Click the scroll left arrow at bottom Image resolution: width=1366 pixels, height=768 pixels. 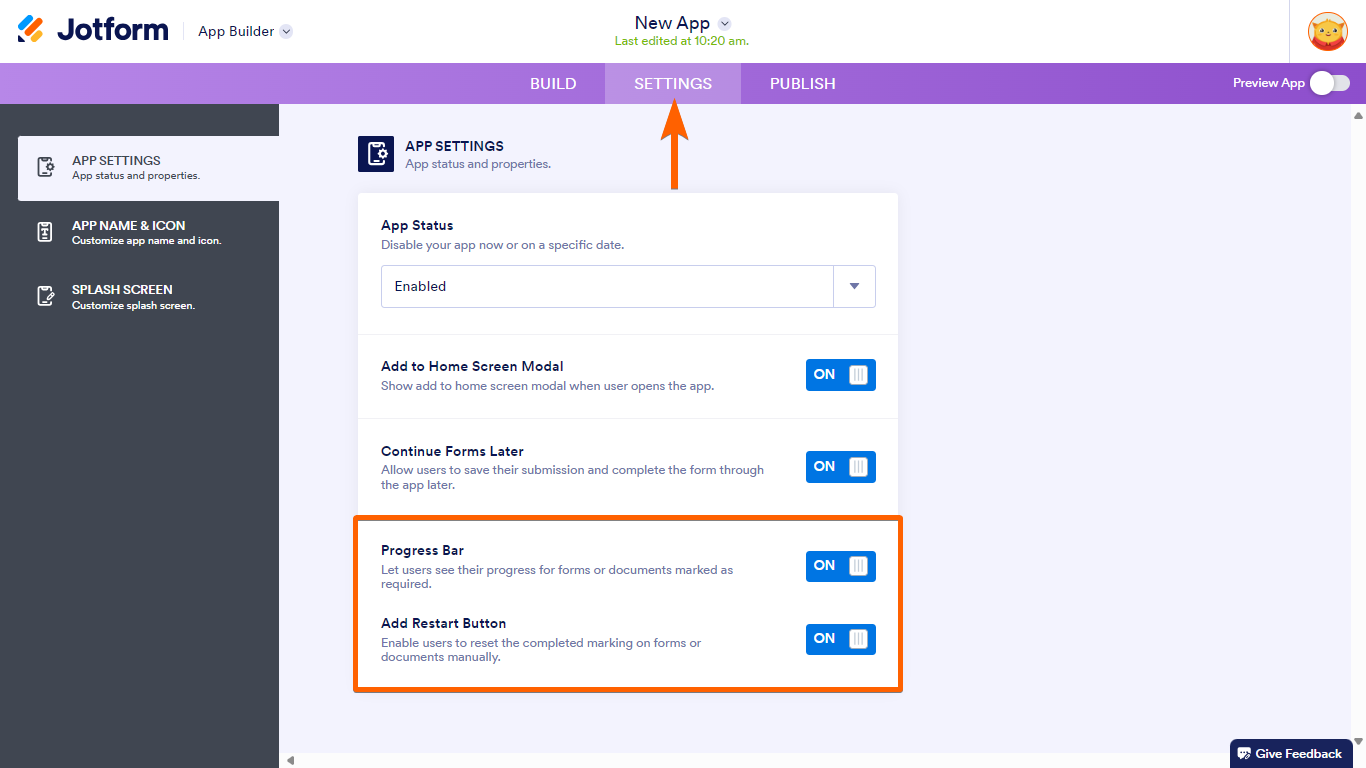pos(291,760)
